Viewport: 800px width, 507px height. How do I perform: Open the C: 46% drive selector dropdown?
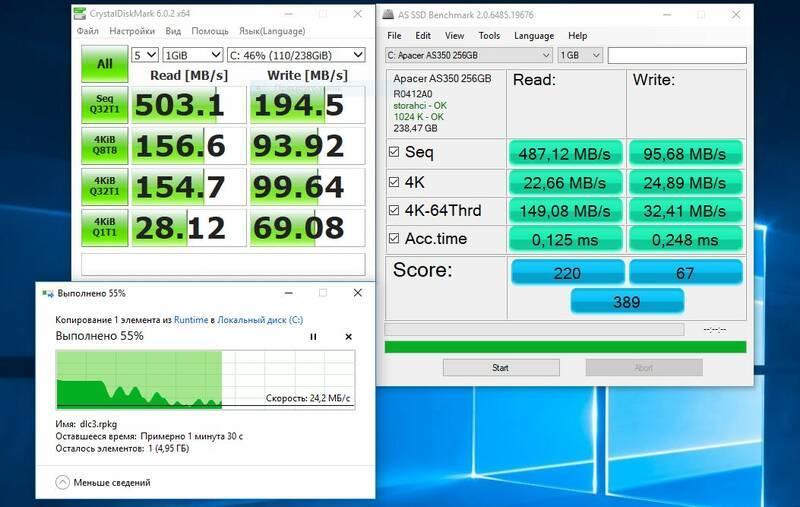click(x=296, y=55)
